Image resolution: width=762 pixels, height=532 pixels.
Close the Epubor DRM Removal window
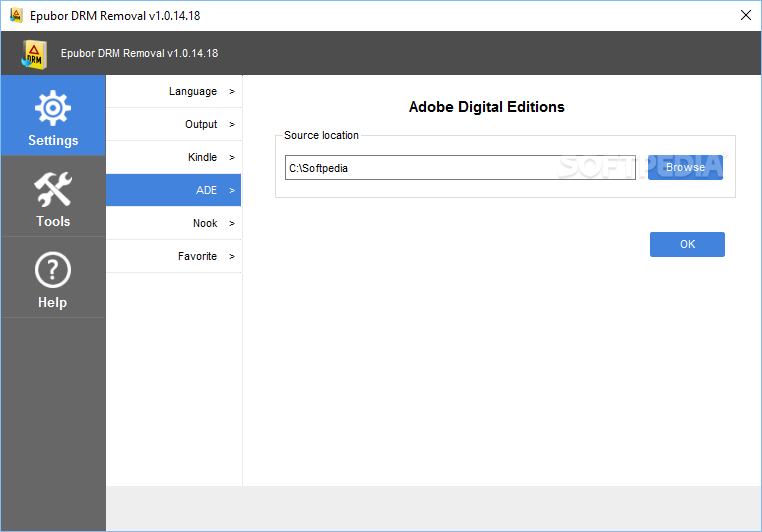[746, 15]
